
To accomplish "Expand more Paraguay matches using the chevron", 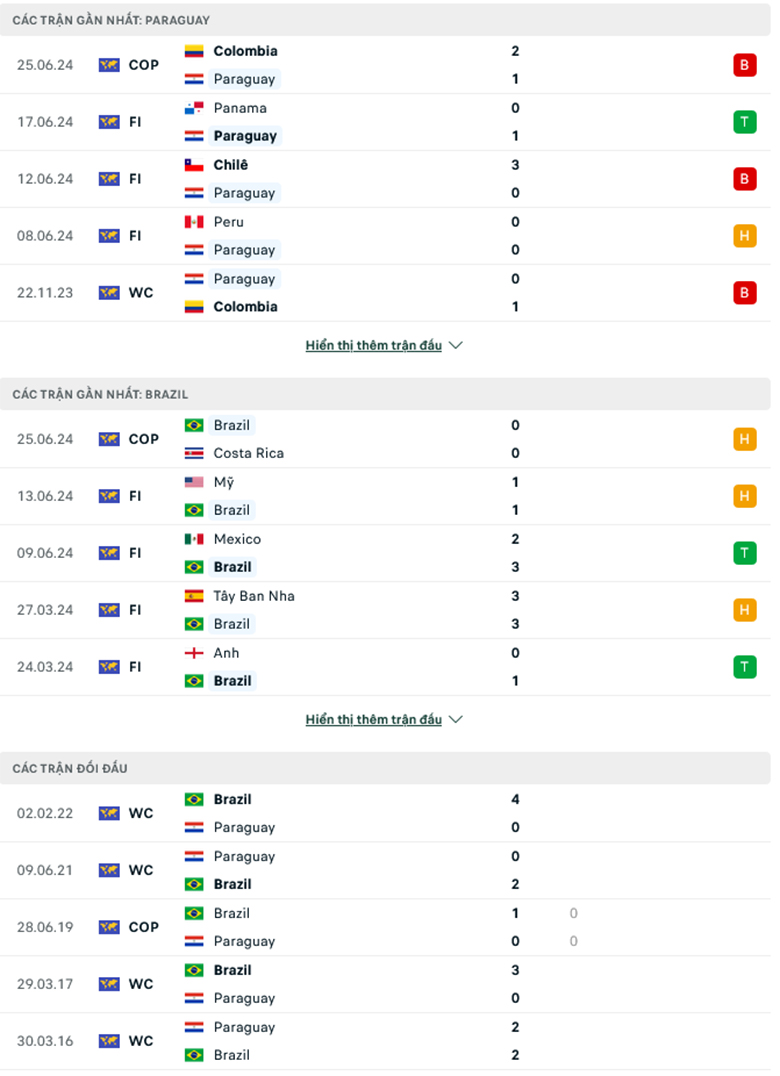I will pos(456,344).
